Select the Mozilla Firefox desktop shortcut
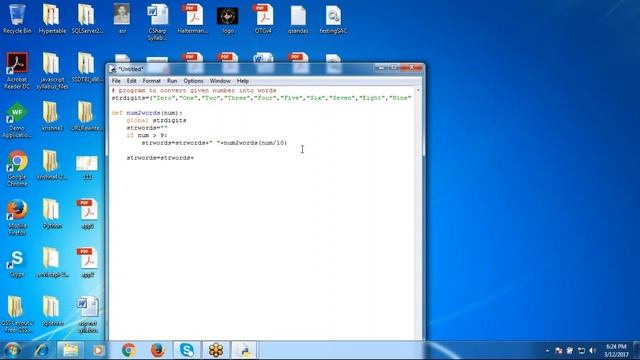 tap(17, 217)
